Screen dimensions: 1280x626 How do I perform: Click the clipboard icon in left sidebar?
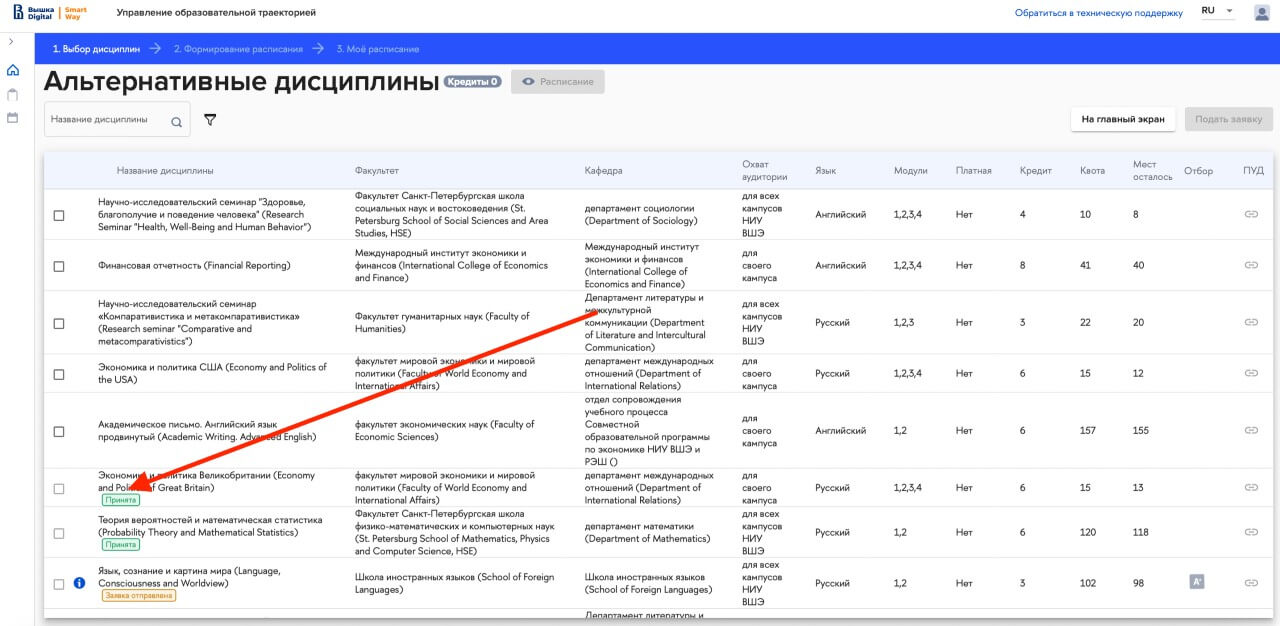[13, 95]
